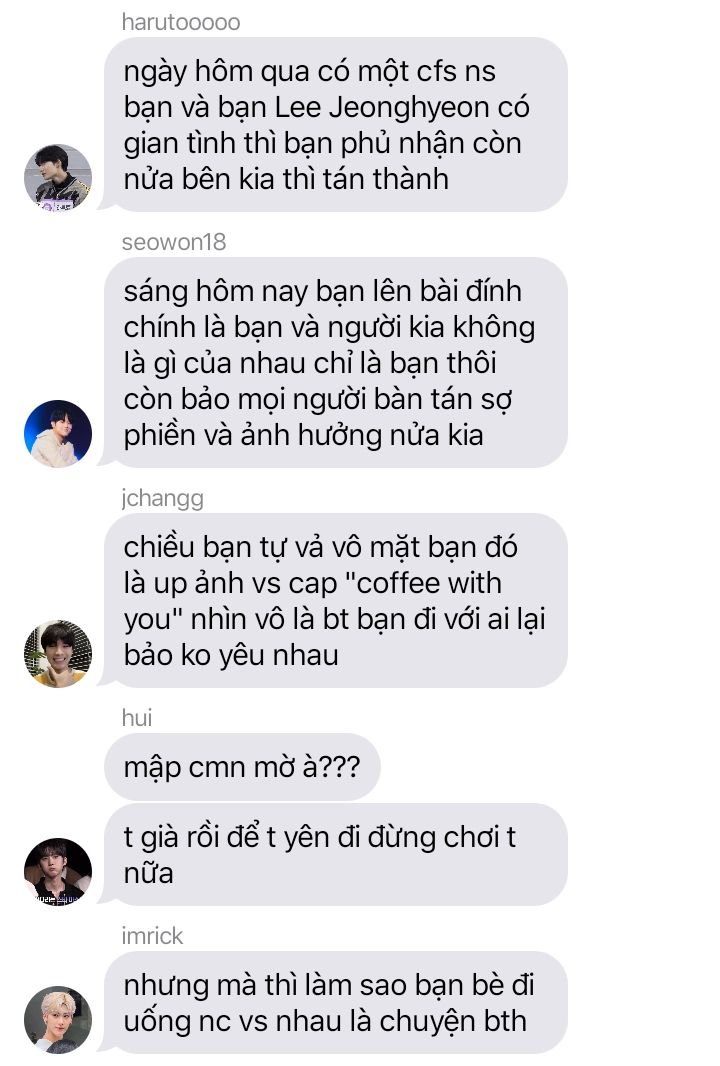Open jchangg's avatar photo

pos(58,653)
